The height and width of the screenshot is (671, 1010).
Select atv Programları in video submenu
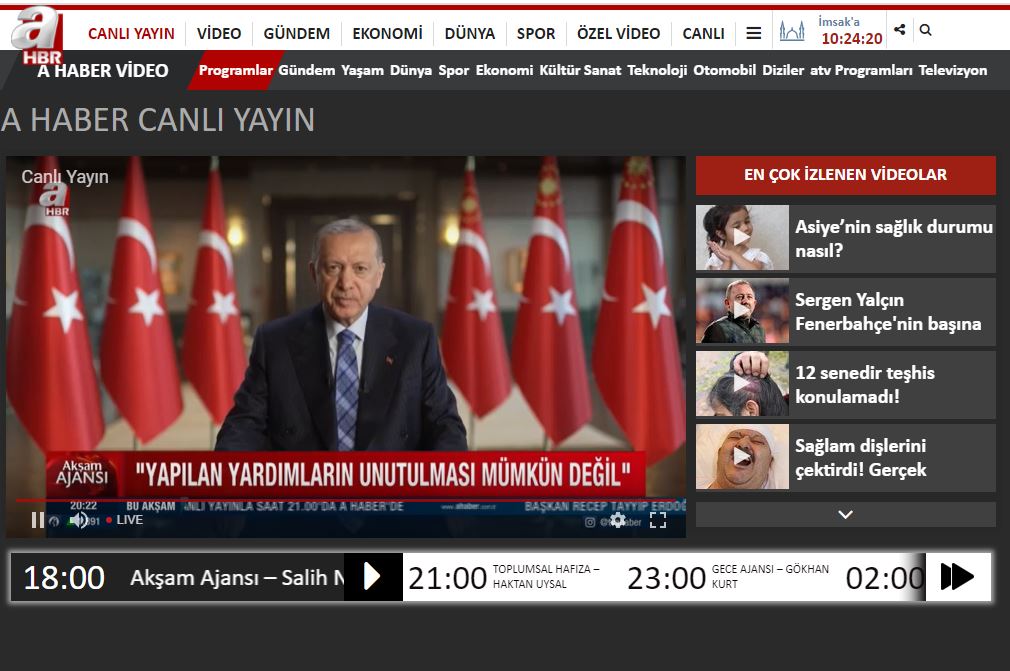click(x=861, y=70)
